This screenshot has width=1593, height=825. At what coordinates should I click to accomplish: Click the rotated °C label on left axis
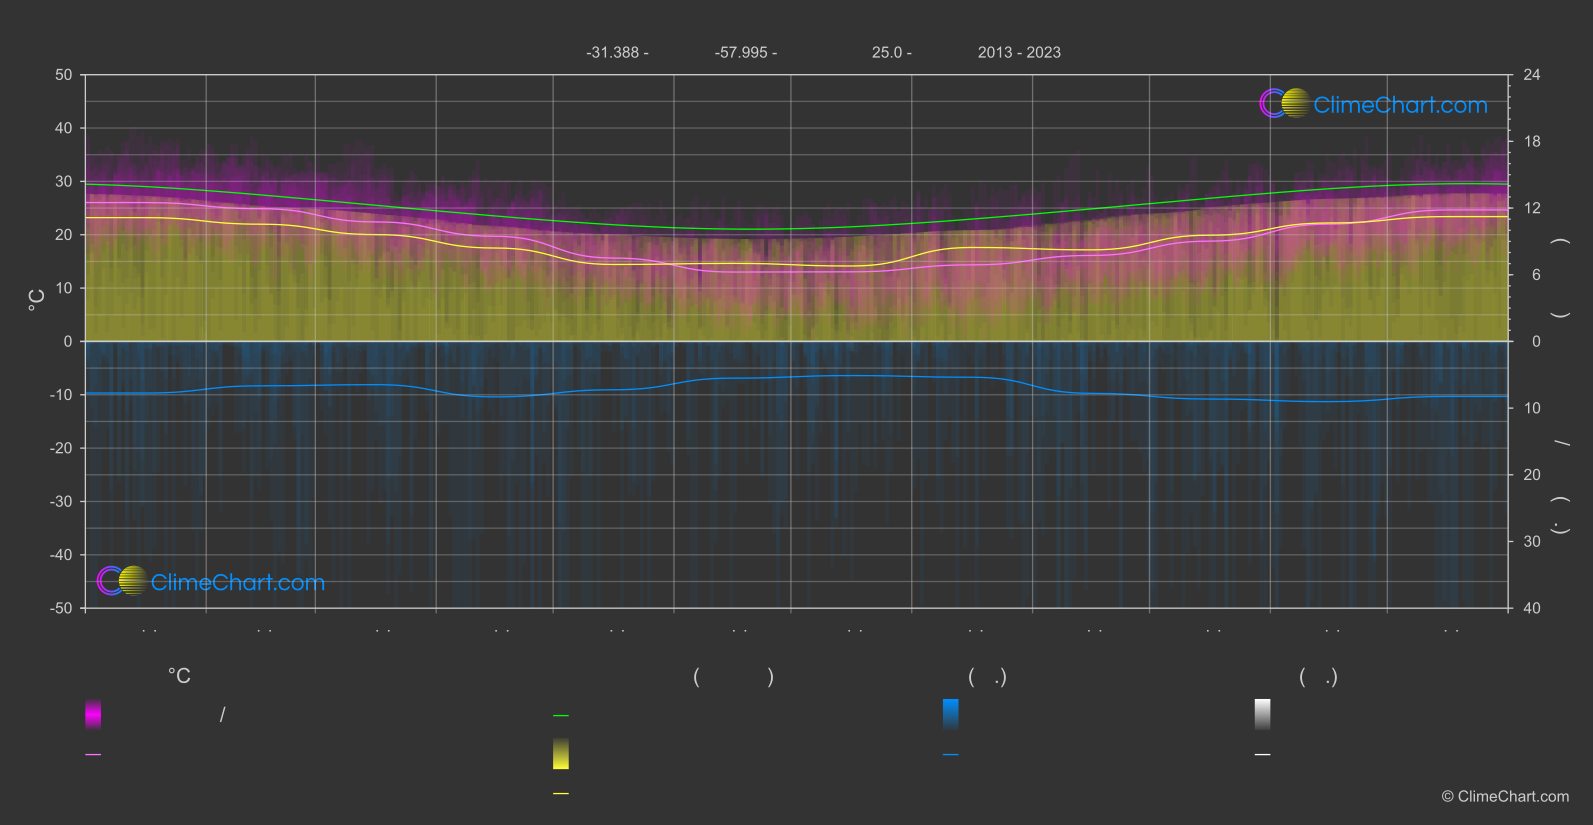tap(37, 299)
